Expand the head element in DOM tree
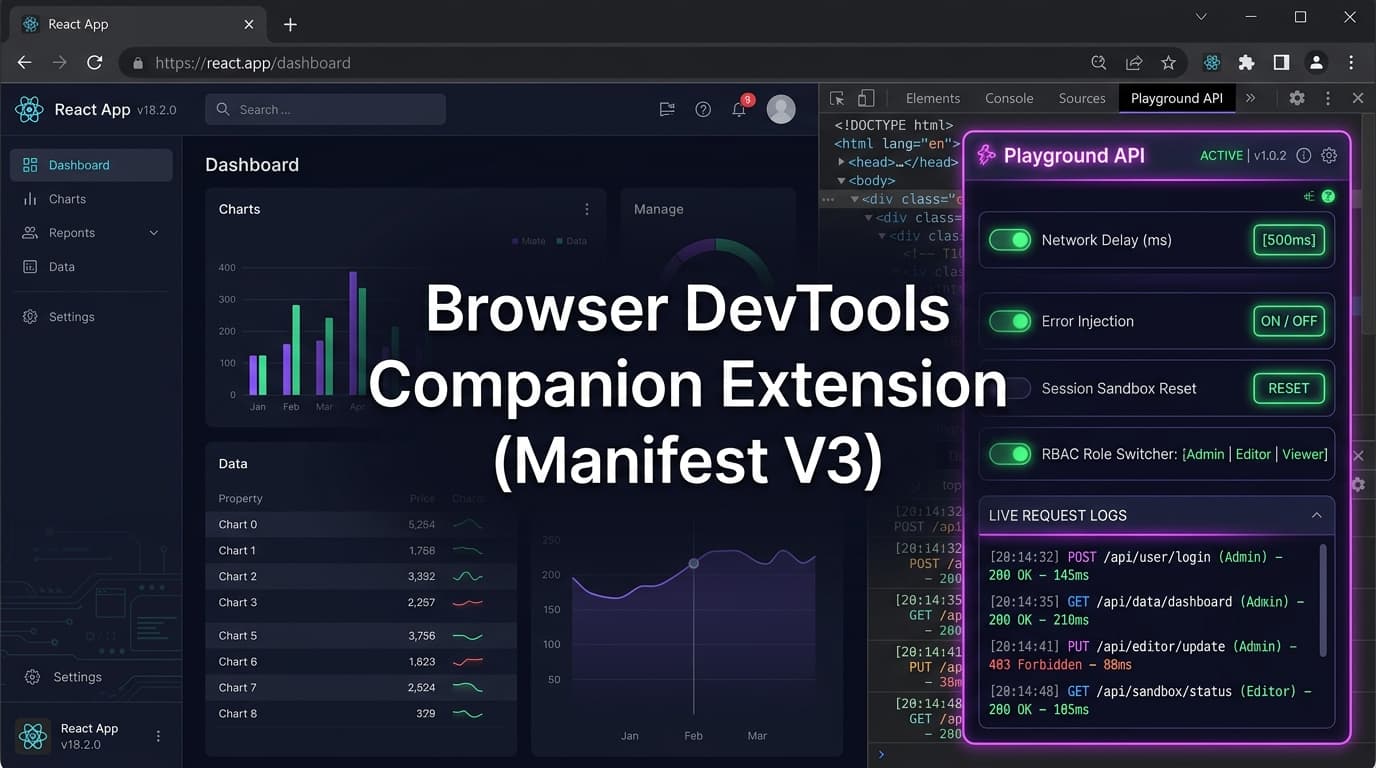 [841, 162]
